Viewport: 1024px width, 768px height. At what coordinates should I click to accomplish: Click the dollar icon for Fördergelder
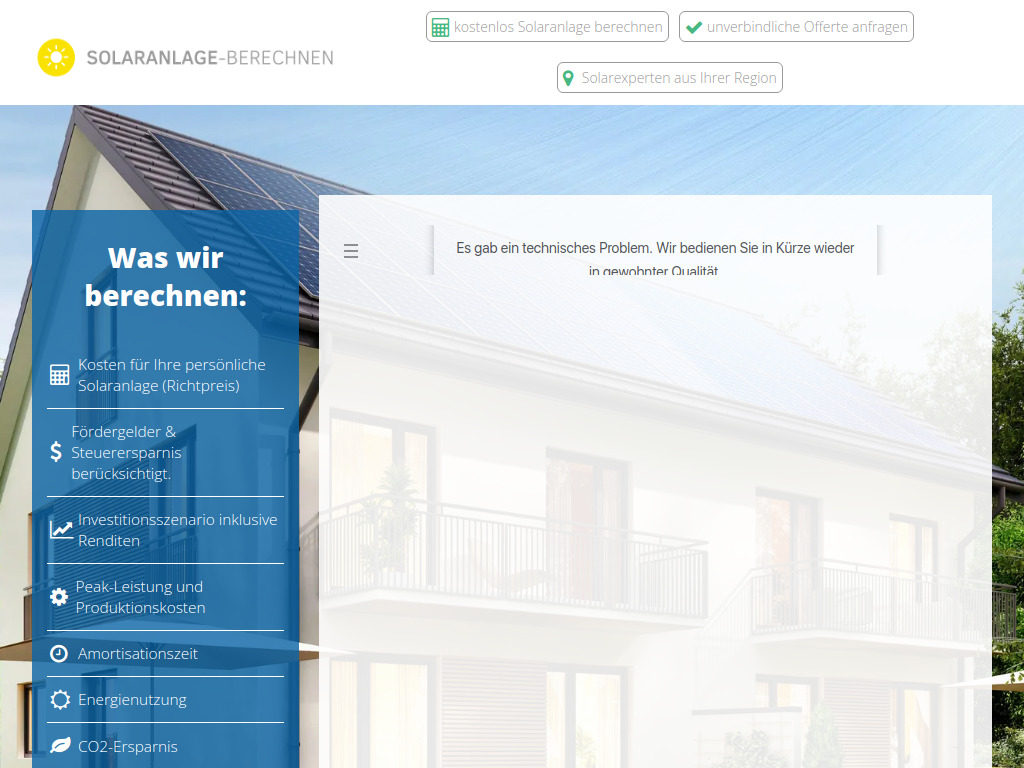point(57,452)
